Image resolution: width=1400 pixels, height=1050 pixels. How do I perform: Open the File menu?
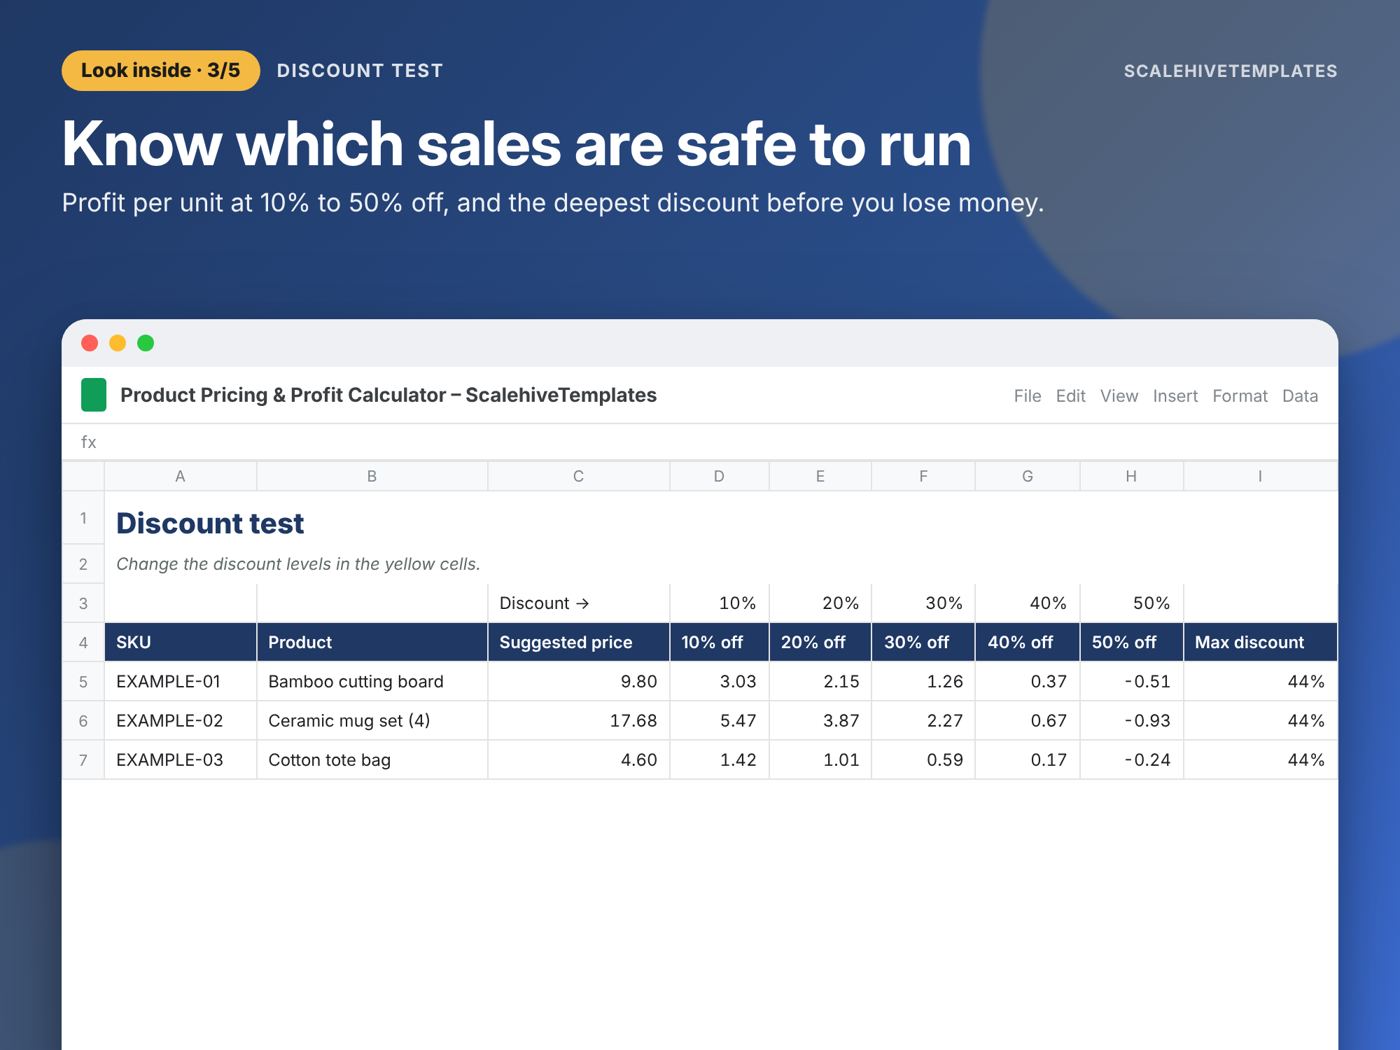tap(1027, 396)
